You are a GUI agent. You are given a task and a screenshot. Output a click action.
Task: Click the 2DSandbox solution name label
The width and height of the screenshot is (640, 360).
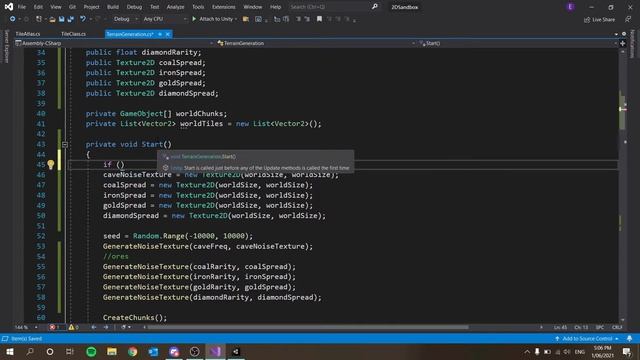404,7
